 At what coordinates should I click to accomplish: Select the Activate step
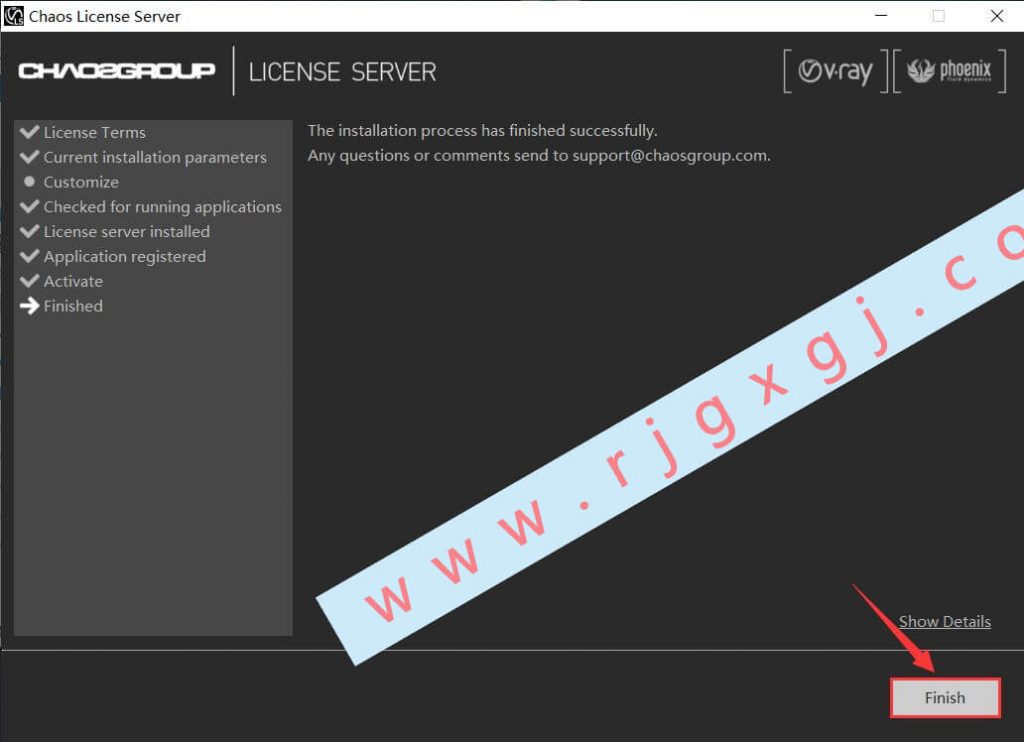coord(73,282)
